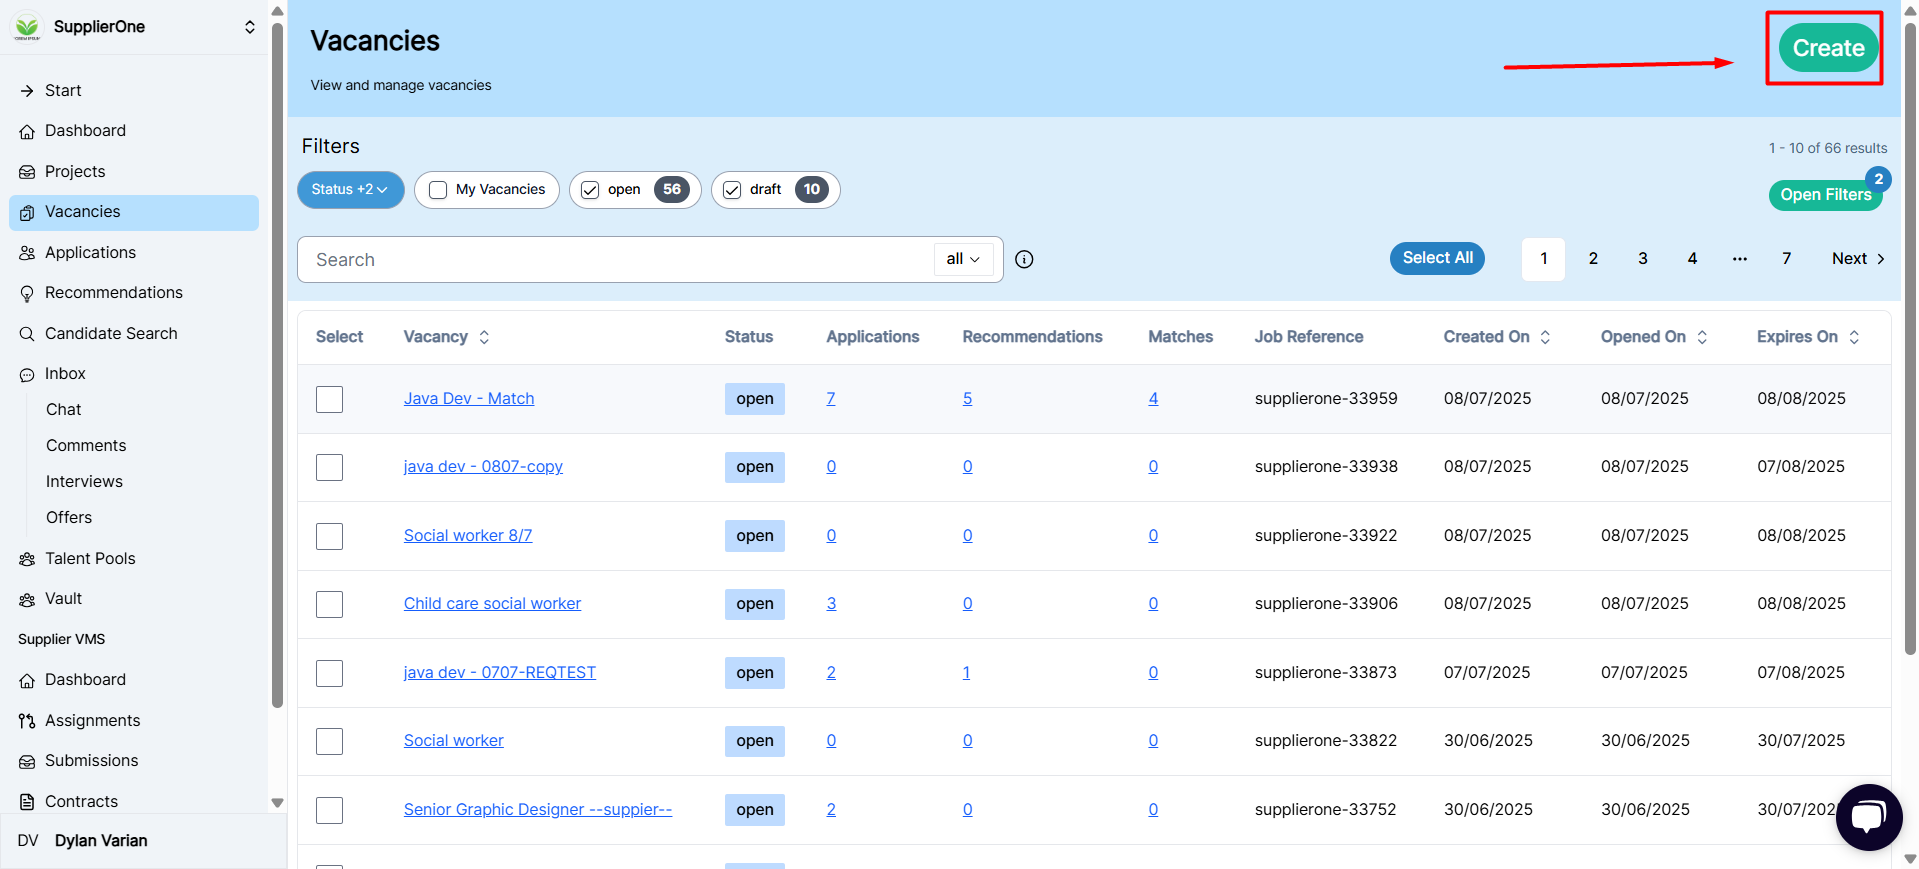1919x869 pixels.
Task: Open the 5 recommendations link for Java Dev - Match
Action: 967,399
